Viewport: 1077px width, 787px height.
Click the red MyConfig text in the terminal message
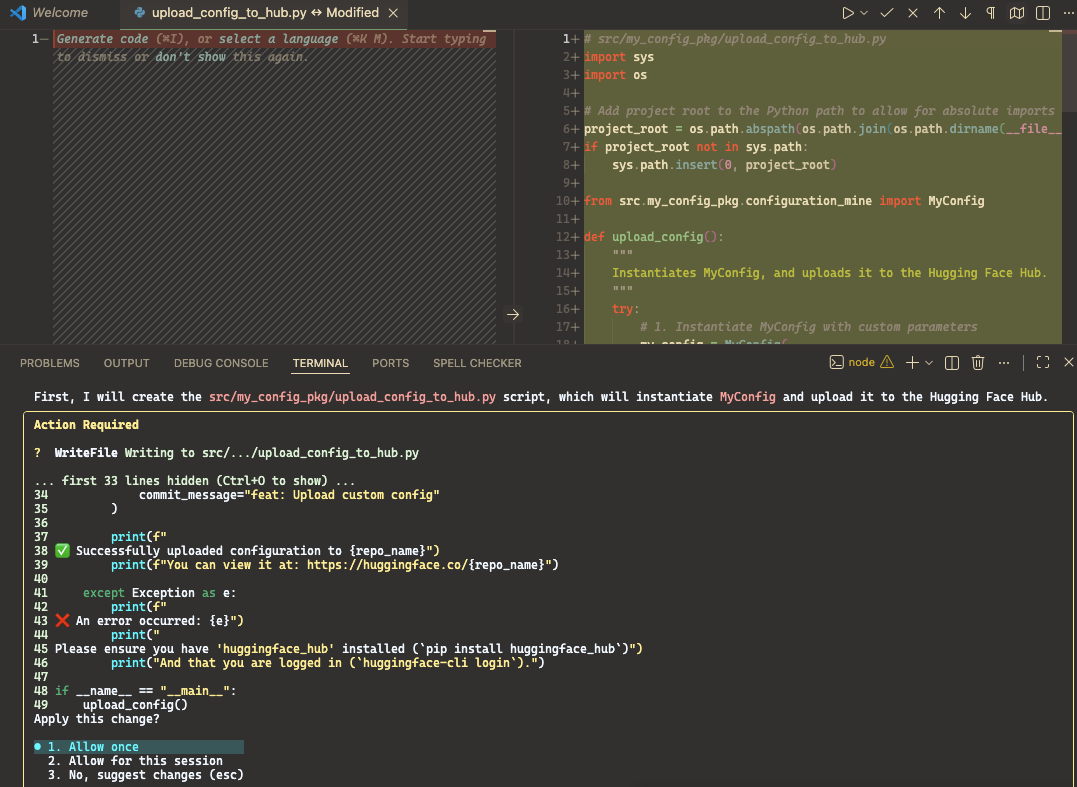click(x=747, y=397)
